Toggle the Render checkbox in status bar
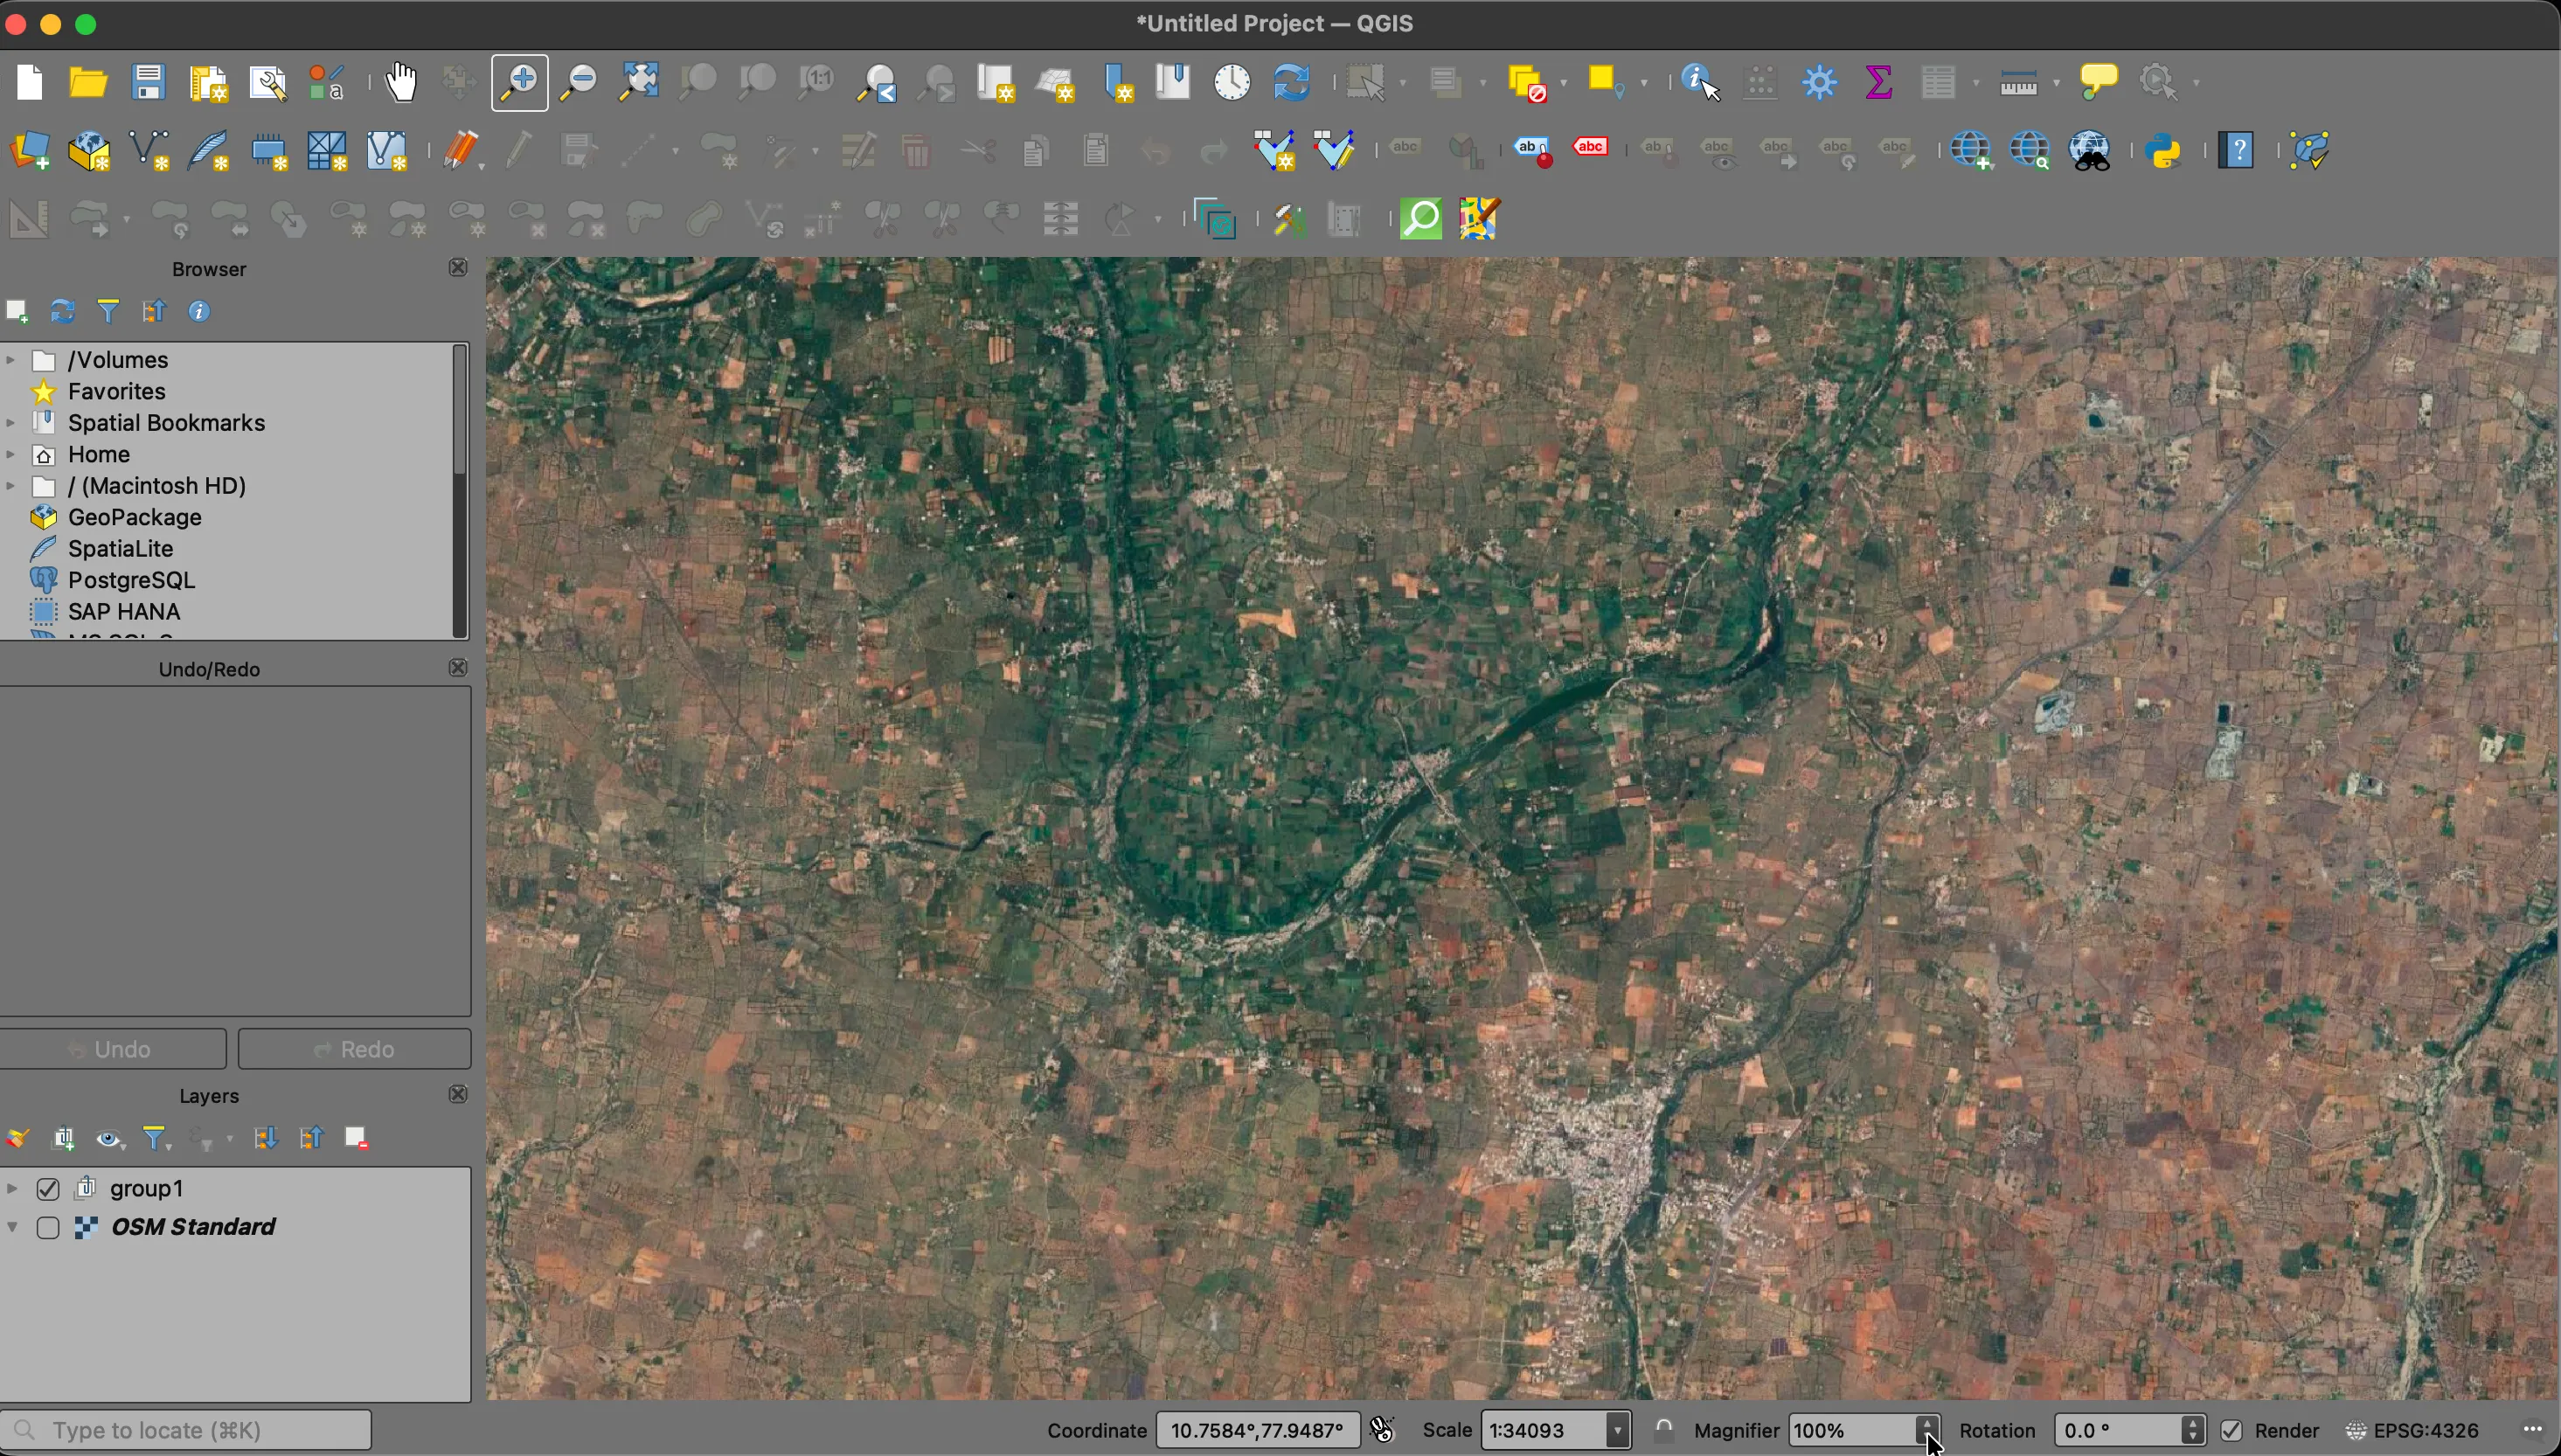The height and width of the screenshot is (1456, 2561). 2234,1429
